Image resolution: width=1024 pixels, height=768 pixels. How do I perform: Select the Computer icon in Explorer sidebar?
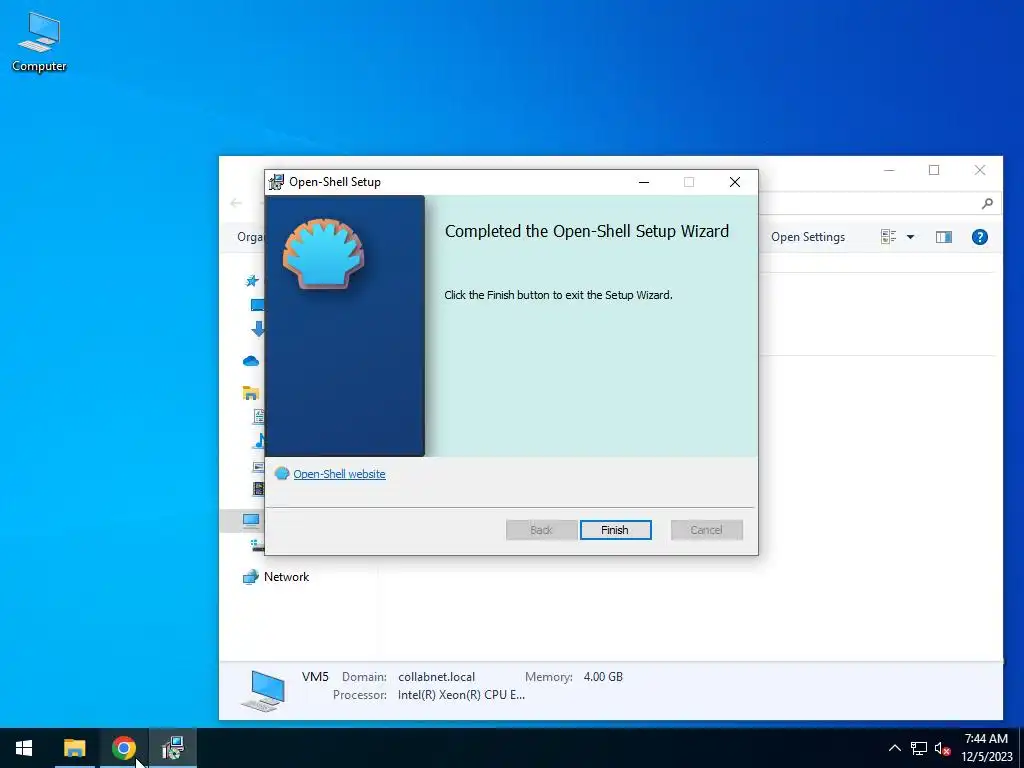coord(251,520)
